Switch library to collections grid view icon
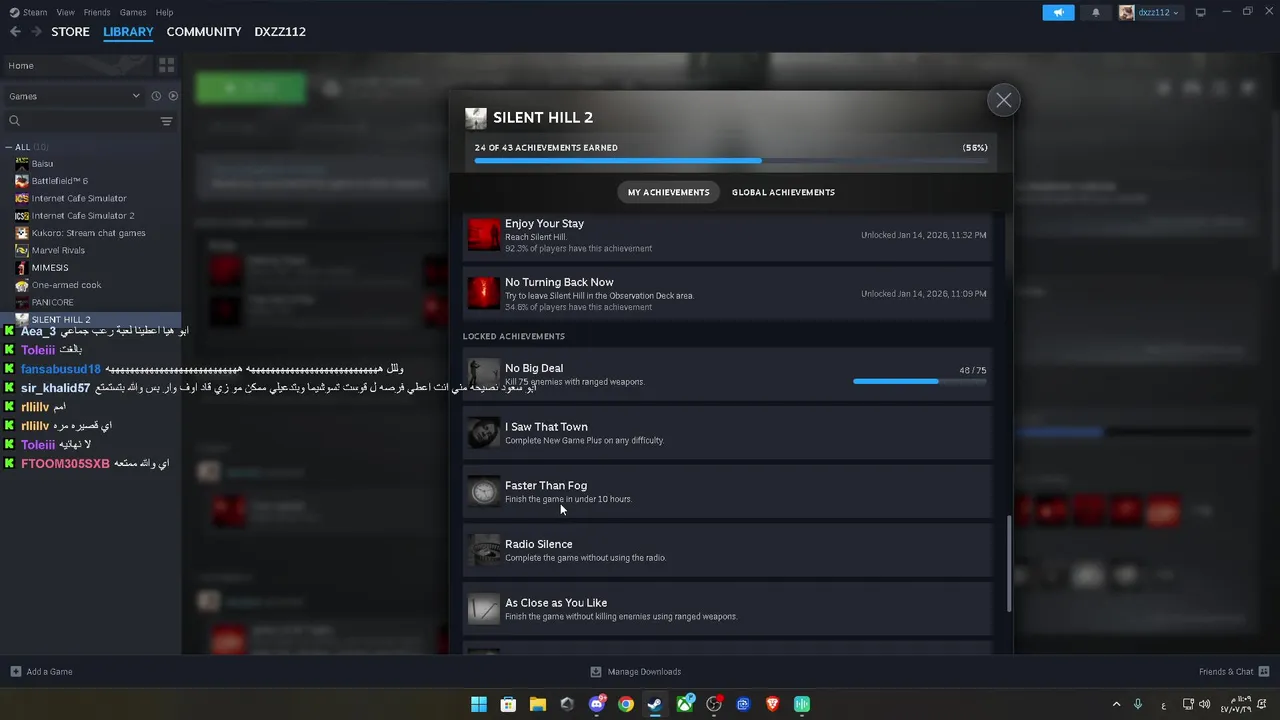Image resolution: width=1280 pixels, height=720 pixels. point(167,66)
